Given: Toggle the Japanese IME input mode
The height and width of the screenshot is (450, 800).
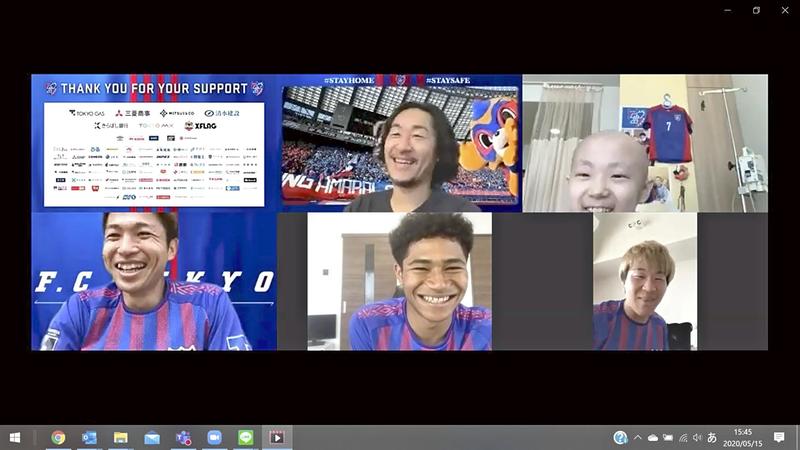Looking at the screenshot, I should (x=712, y=437).
